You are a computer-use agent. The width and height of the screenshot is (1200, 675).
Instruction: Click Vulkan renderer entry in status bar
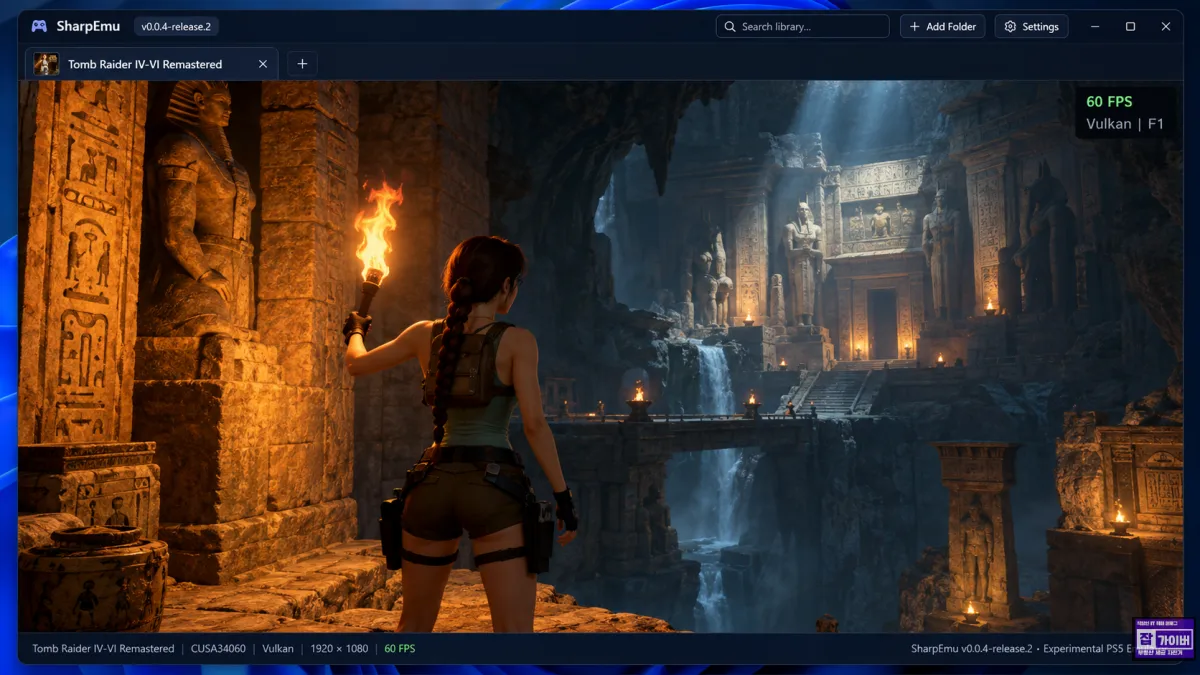pyautogui.click(x=278, y=648)
